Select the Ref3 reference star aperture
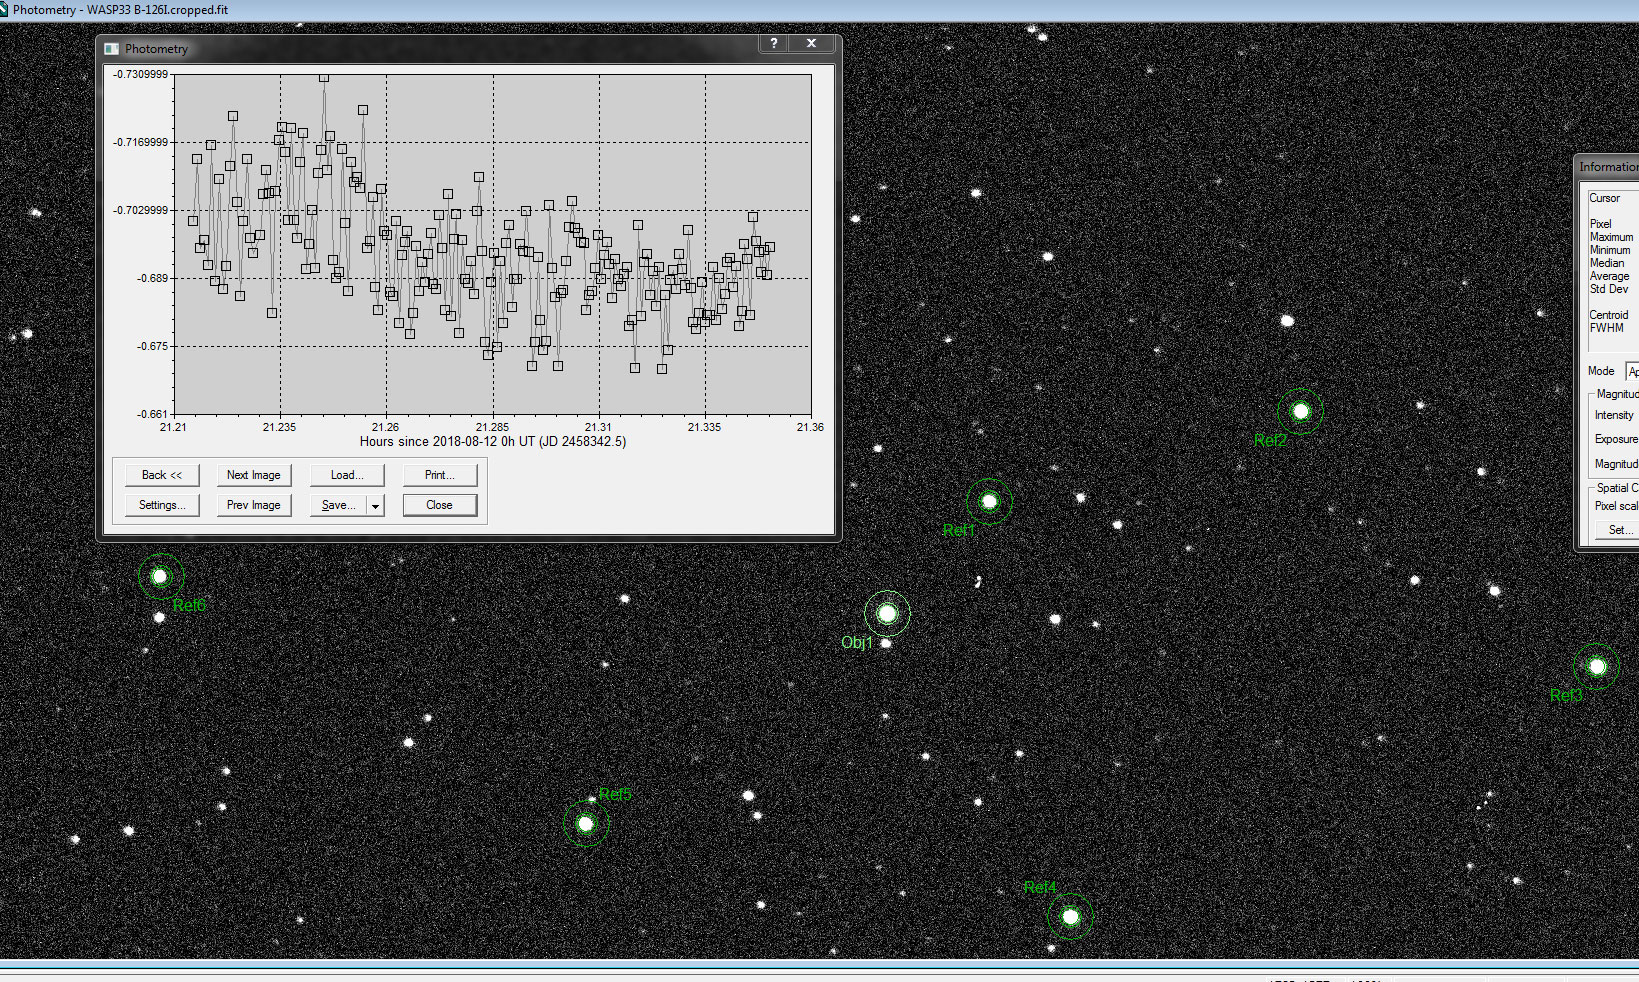The width and height of the screenshot is (1639, 982). pyautogui.click(x=1596, y=666)
